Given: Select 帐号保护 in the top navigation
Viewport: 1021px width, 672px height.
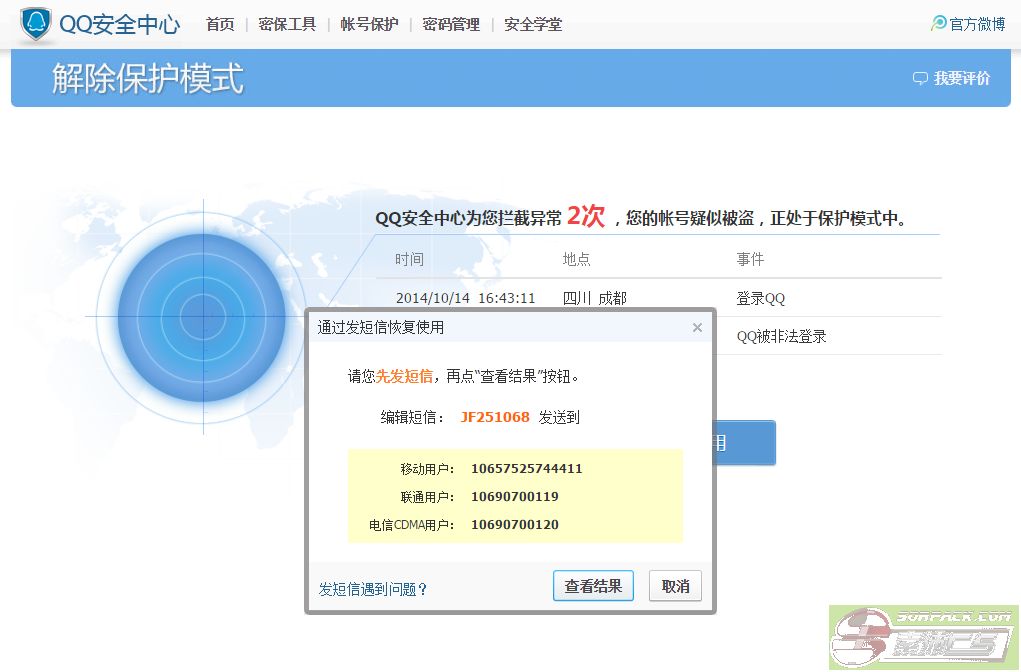Looking at the screenshot, I should 369,24.
